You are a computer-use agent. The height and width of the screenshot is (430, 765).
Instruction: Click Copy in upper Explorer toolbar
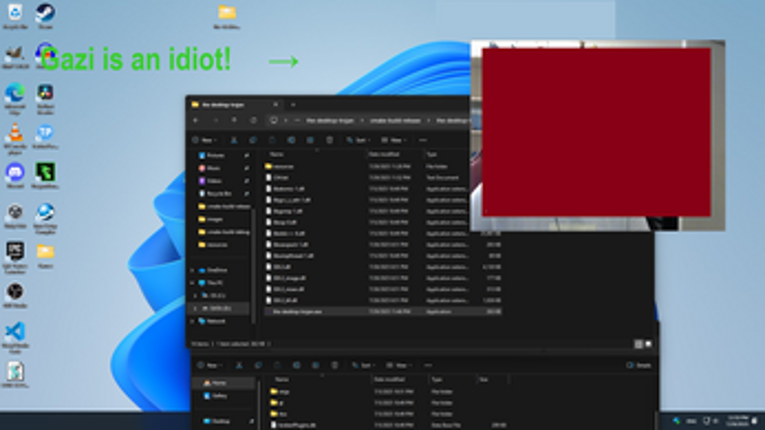pos(253,140)
